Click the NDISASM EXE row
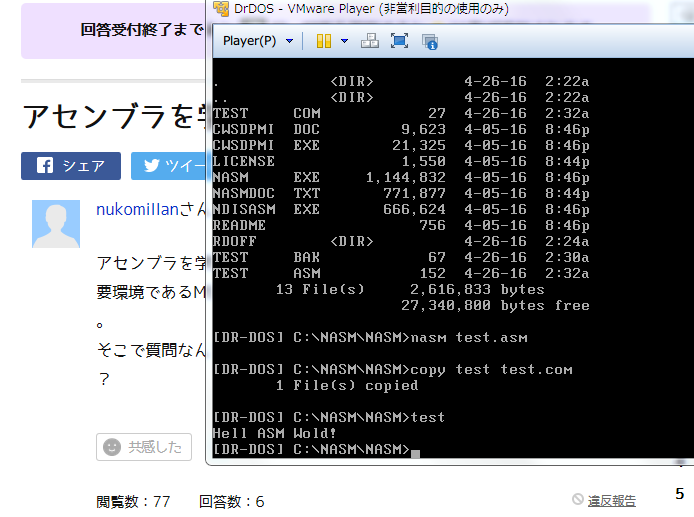This screenshot has height=517, width=694. [401, 209]
